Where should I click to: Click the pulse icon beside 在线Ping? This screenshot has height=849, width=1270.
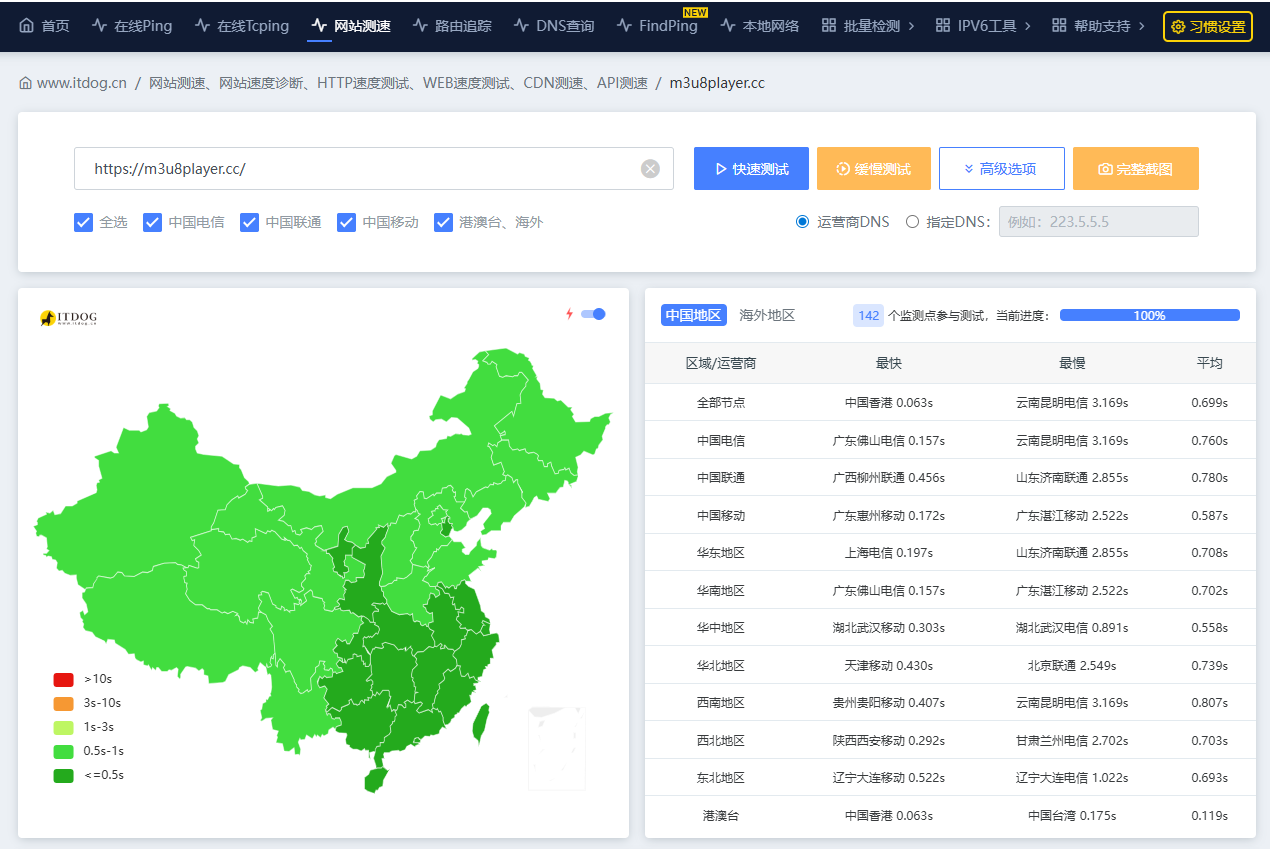[99, 26]
